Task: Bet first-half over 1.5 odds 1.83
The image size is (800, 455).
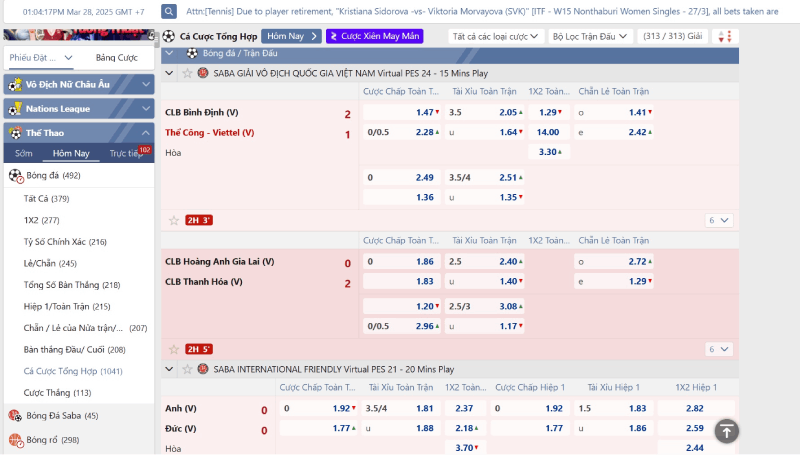Action: tap(614, 409)
